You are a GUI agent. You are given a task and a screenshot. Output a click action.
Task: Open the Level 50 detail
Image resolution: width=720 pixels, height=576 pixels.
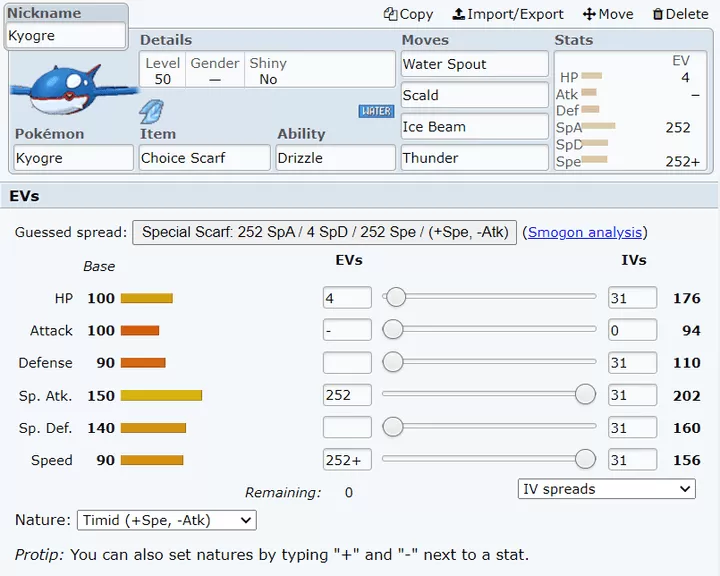click(163, 71)
